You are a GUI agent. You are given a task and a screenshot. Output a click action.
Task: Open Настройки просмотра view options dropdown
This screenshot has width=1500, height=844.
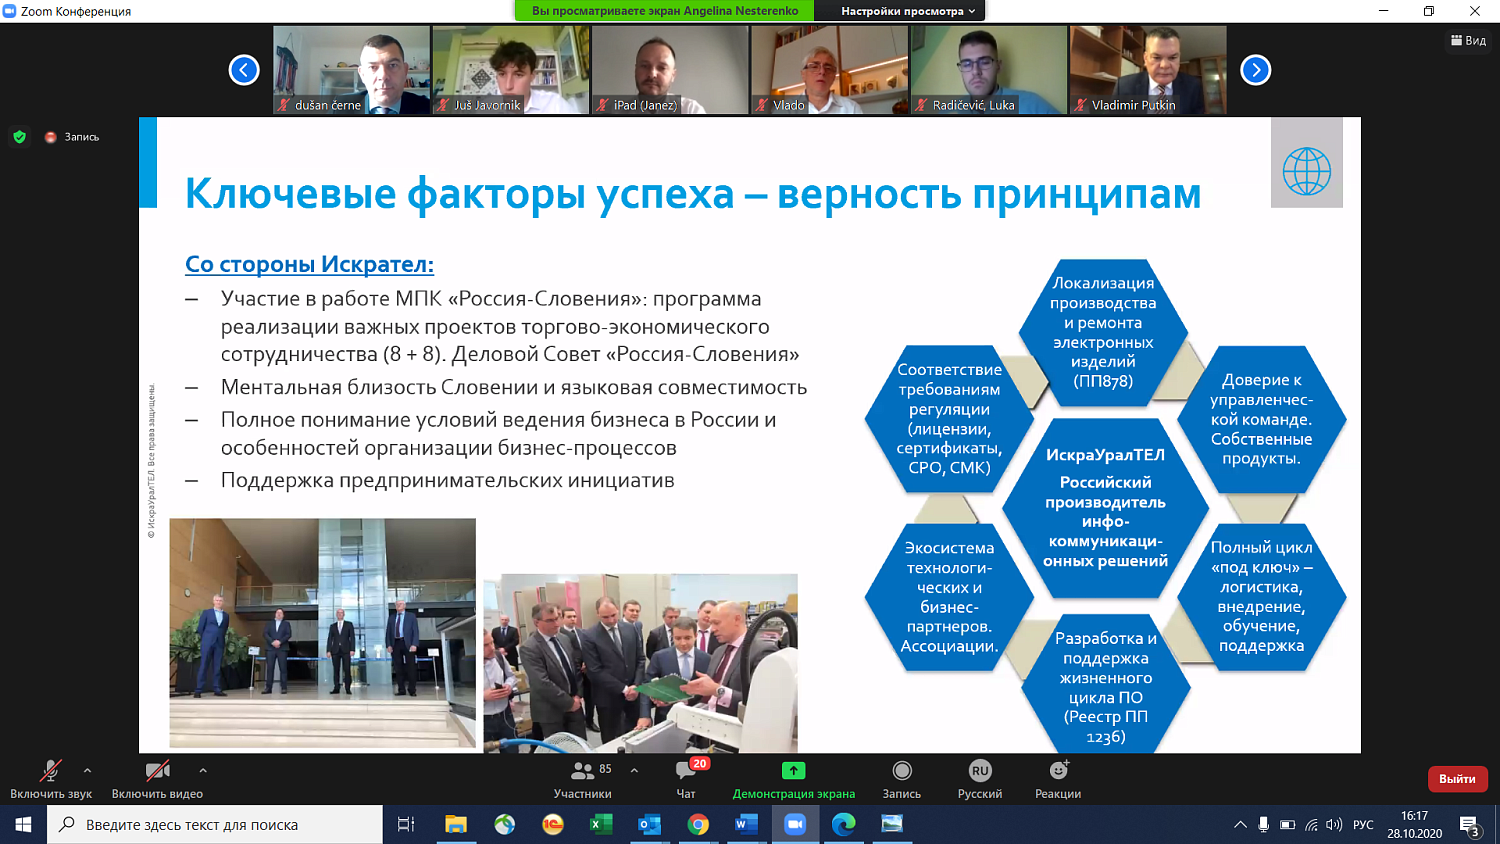[x=908, y=11]
